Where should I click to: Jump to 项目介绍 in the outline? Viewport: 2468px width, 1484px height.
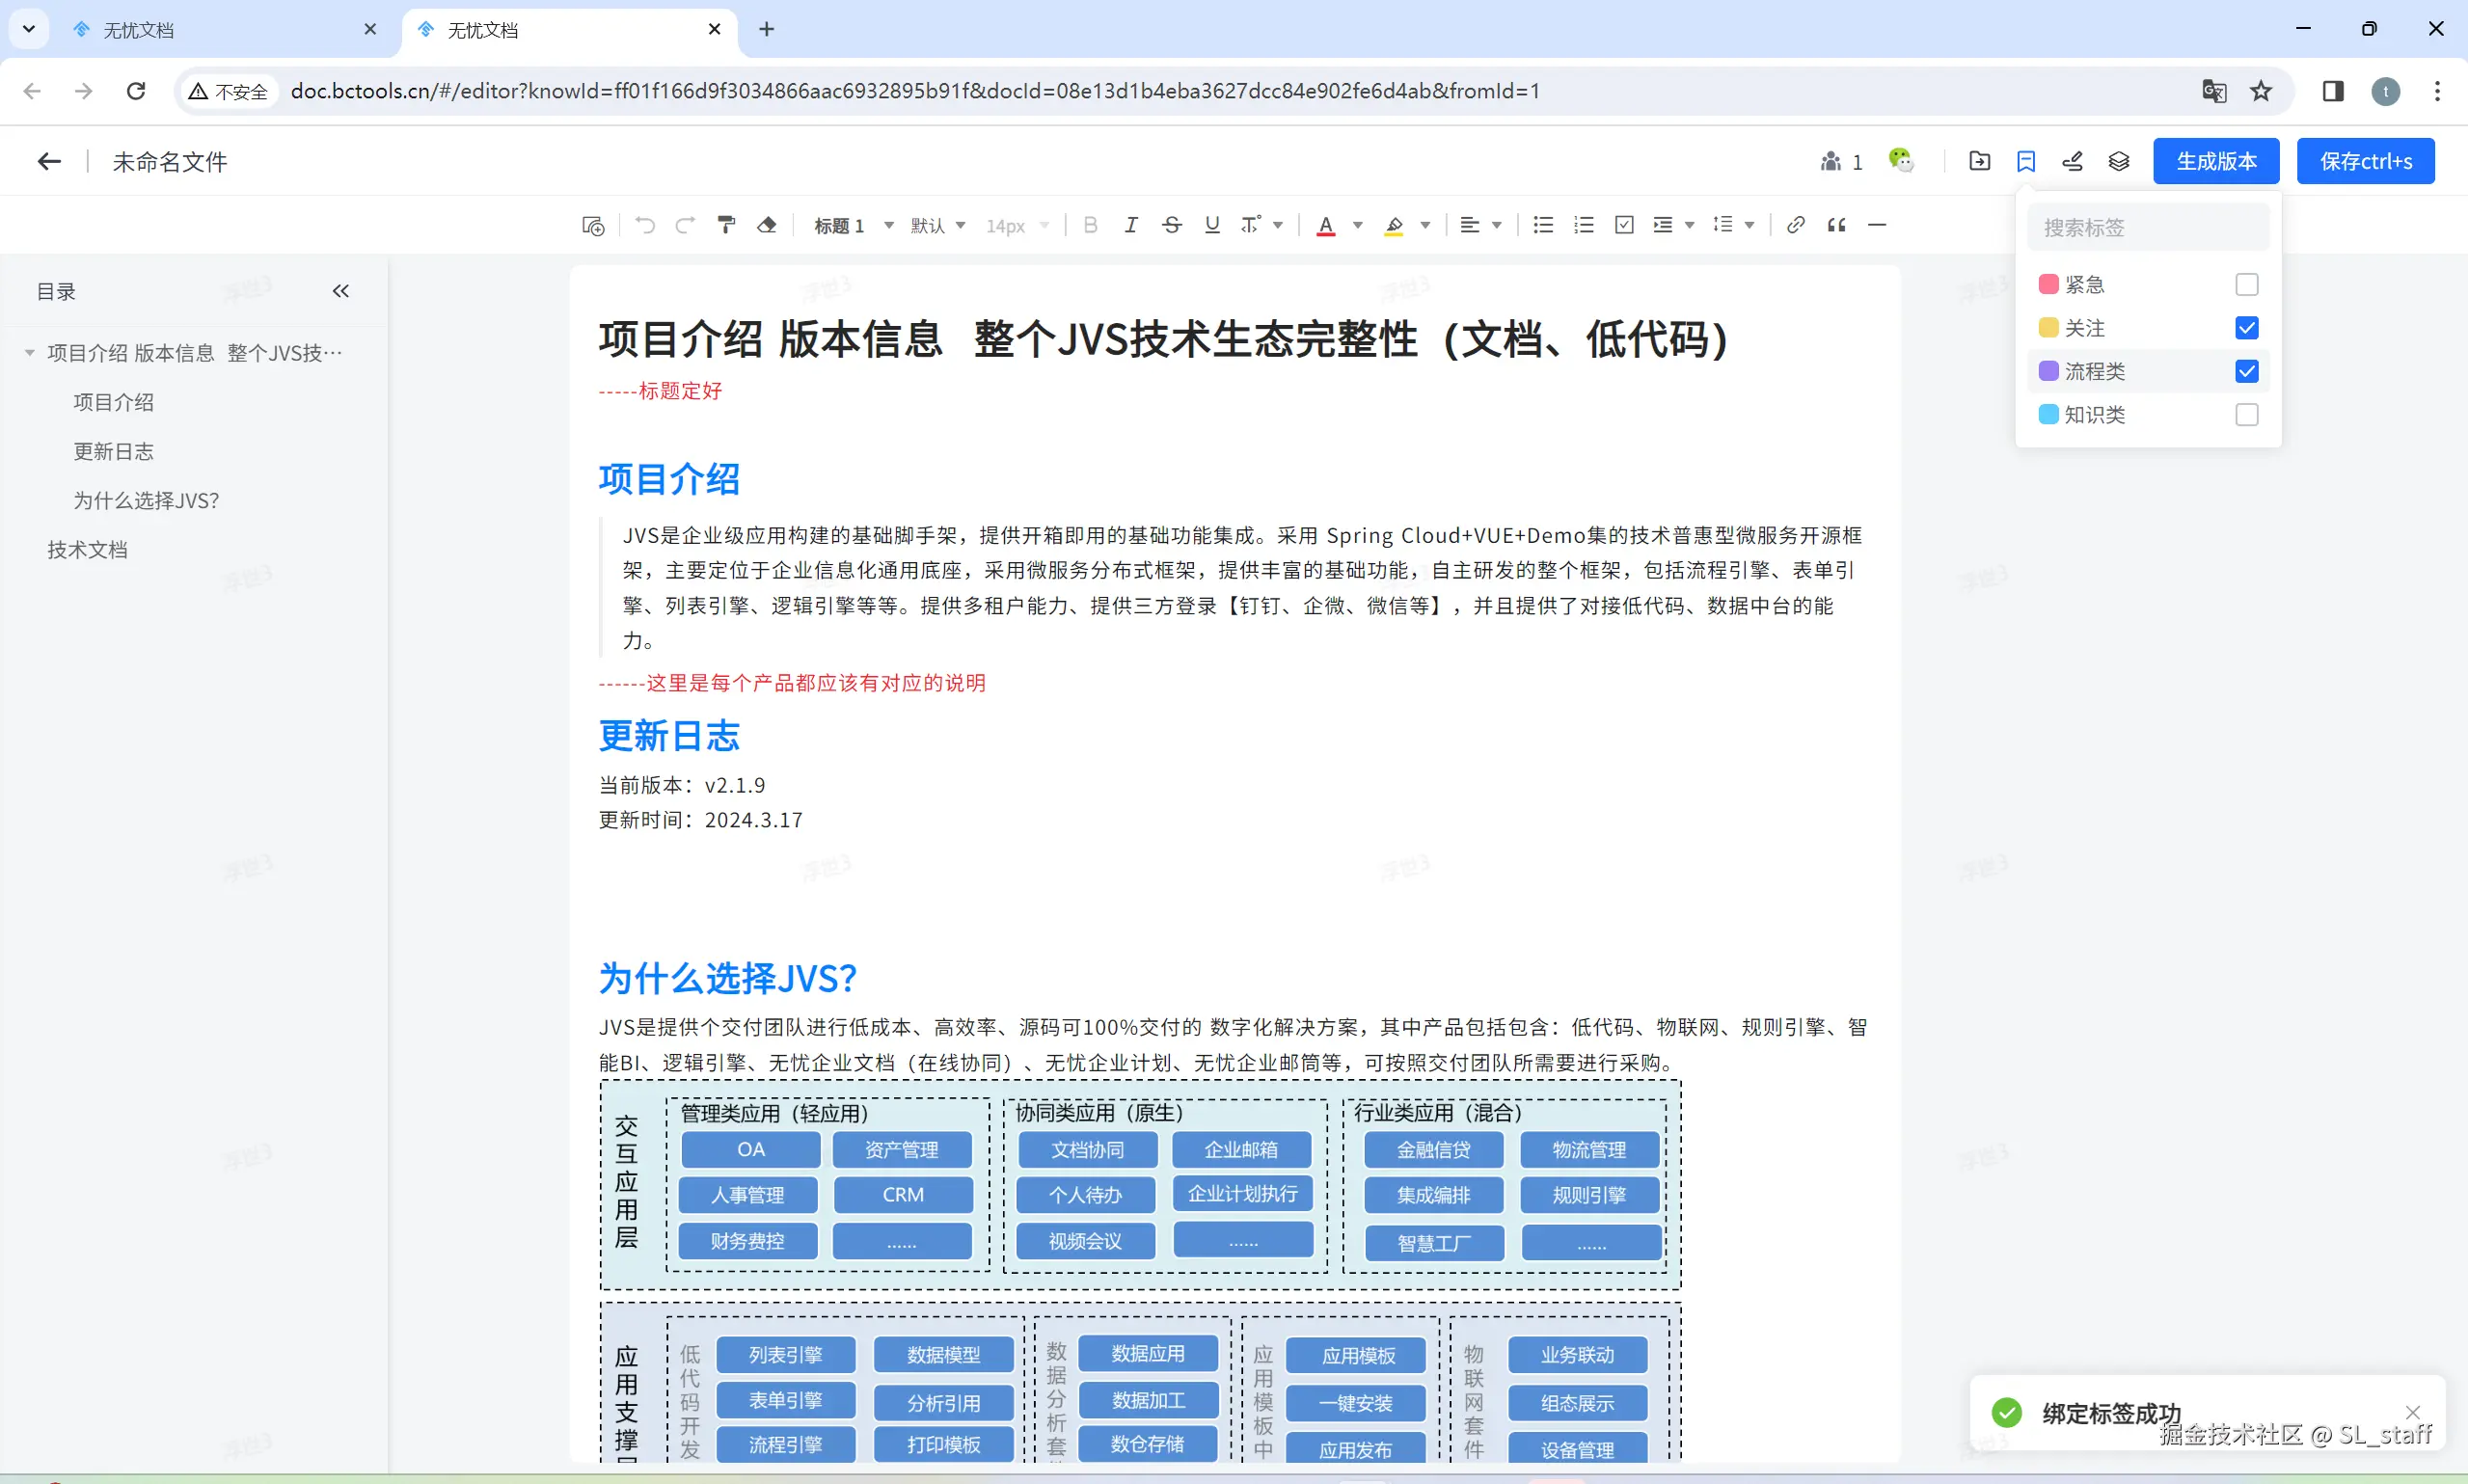[114, 402]
